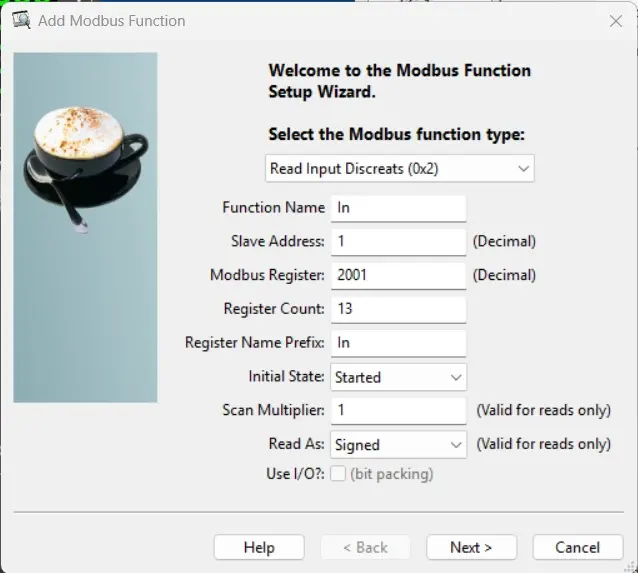Open the Modbus function type dropdown

(400, 168)
